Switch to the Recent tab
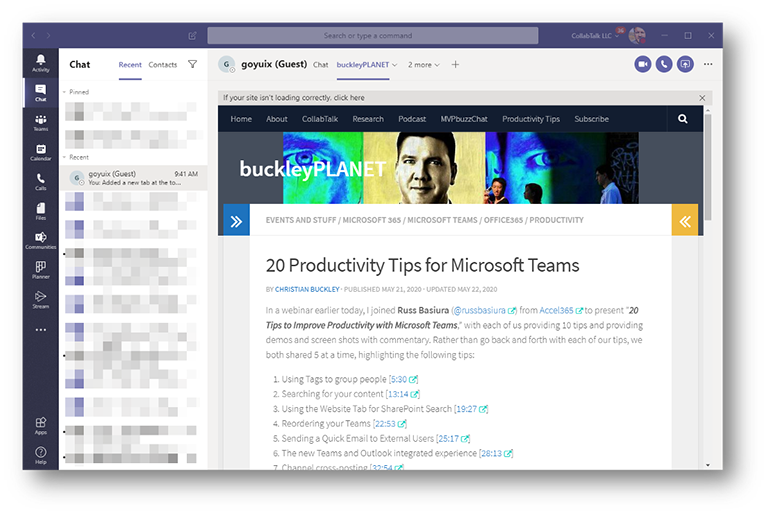This screenshot has width=768, height=515. point(130,65)
